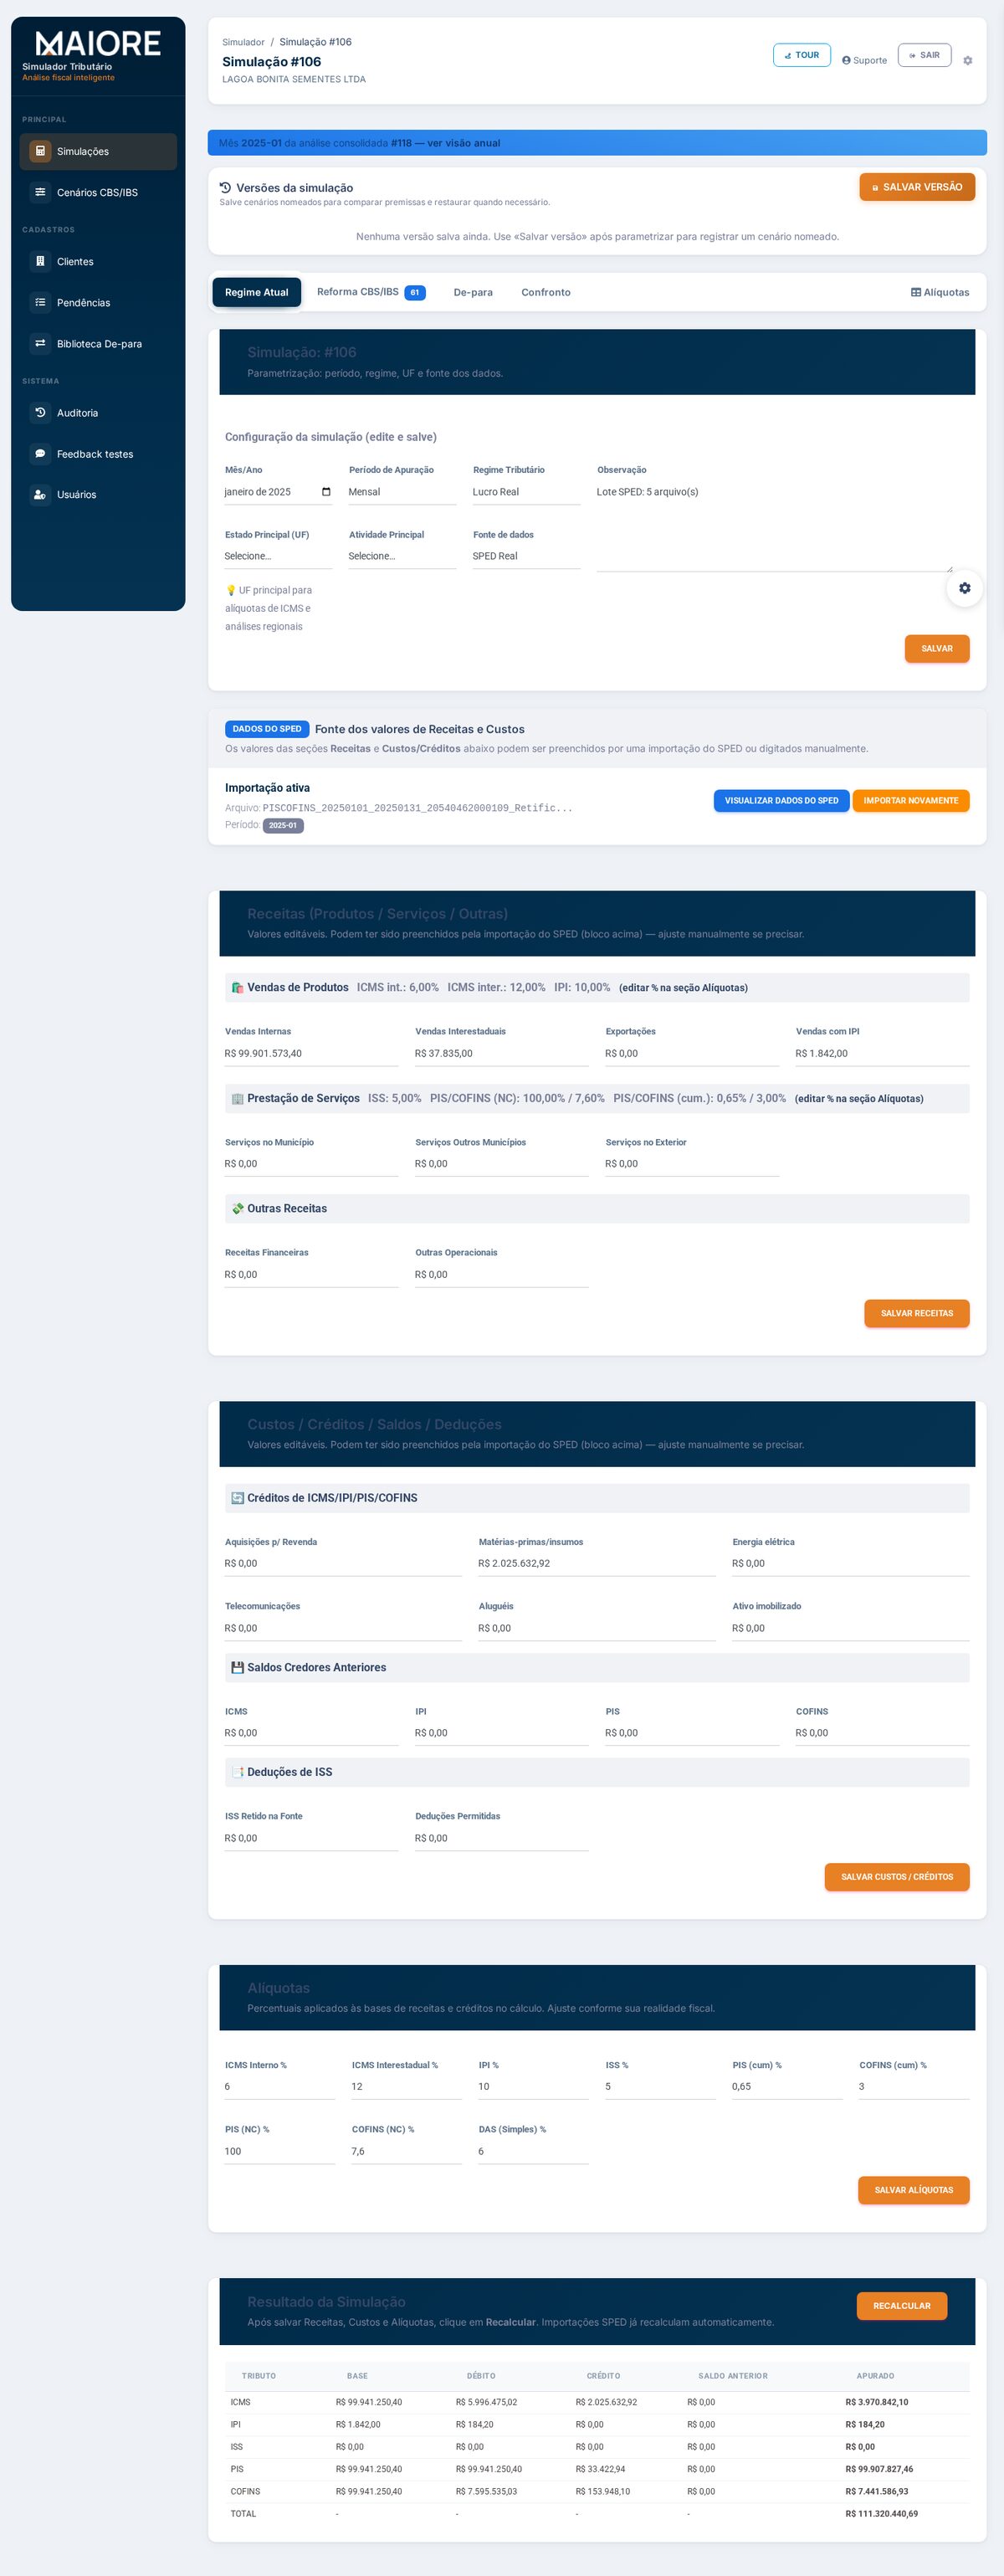Click the RECALCULAR button
The image size is (1004, 2576).
pos(902,2306)
